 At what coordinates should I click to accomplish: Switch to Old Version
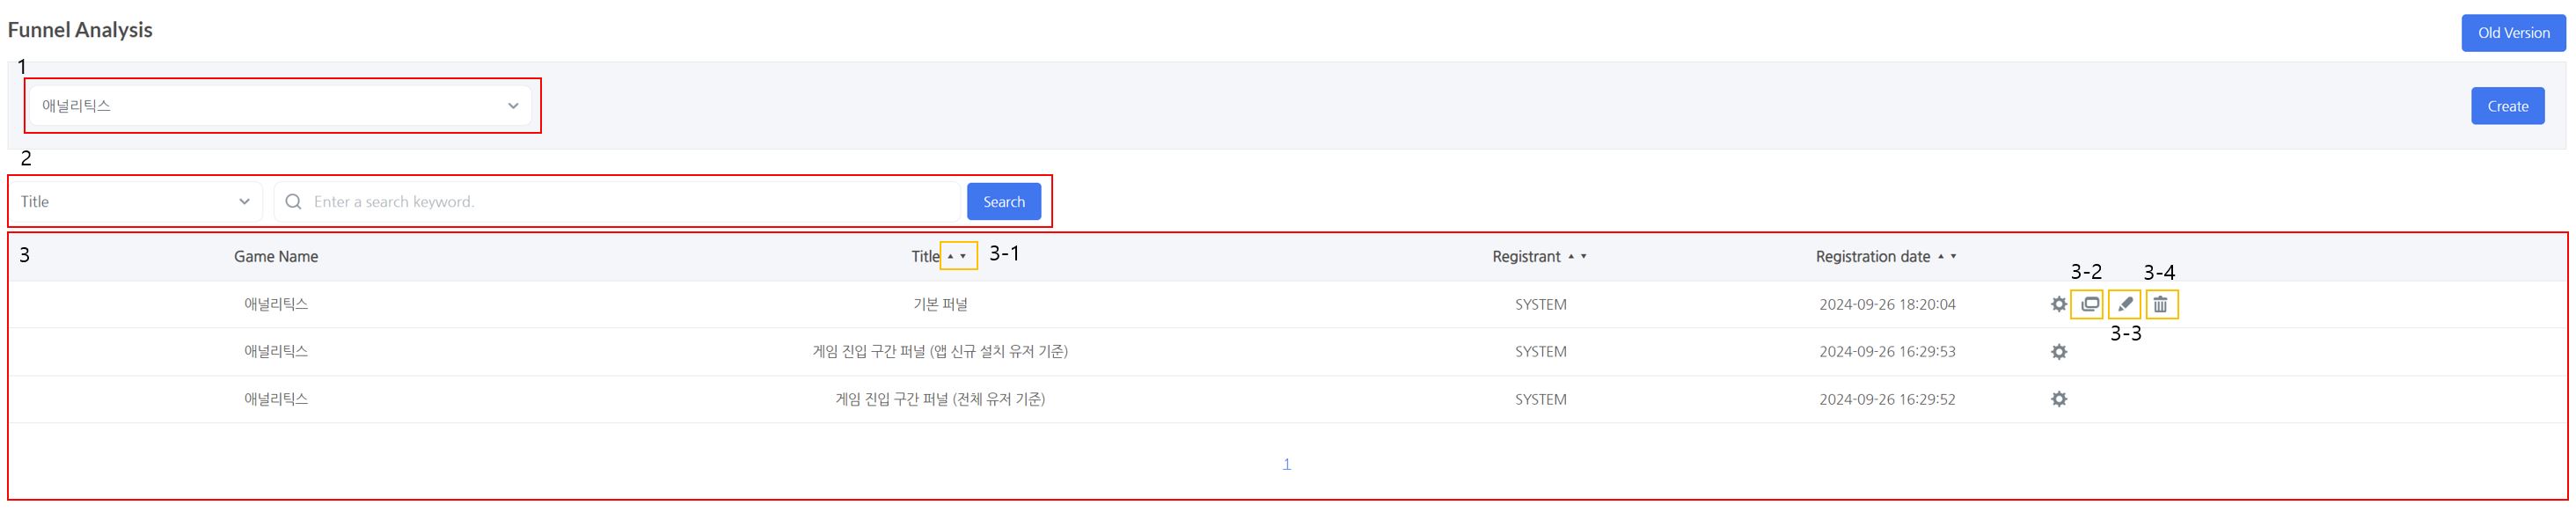tap(2513, 33)
